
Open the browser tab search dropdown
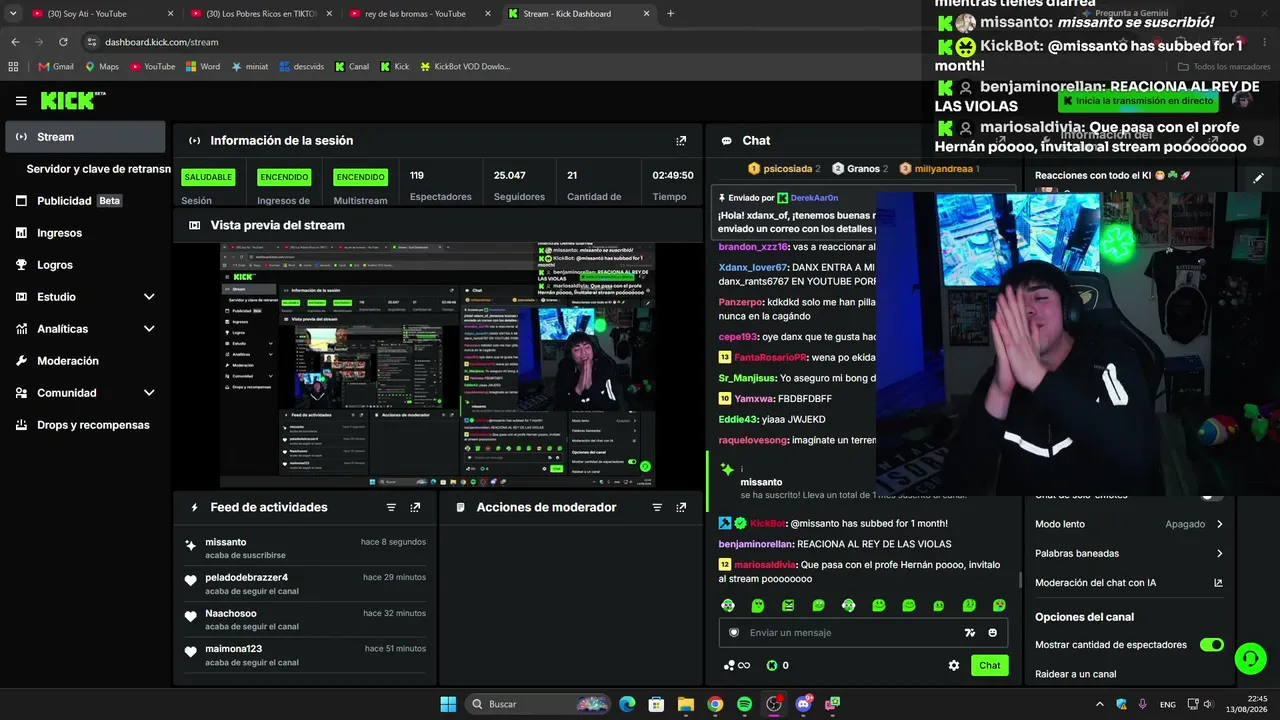click(x=13, y=14)
